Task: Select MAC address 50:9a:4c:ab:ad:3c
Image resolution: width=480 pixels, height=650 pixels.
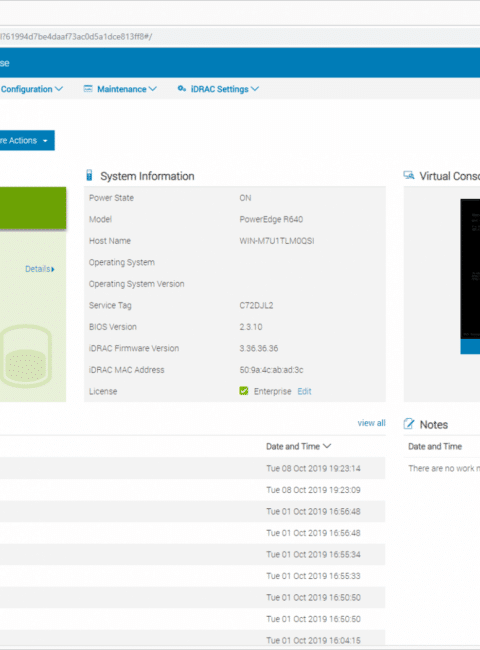Action: pos(271,370)
